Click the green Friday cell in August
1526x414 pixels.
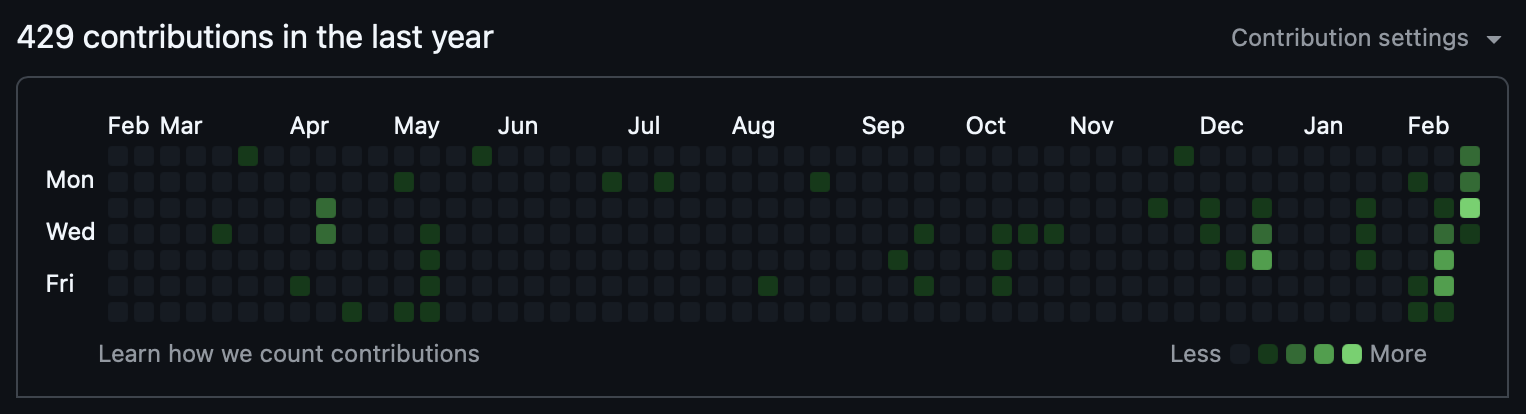point(768,286)
